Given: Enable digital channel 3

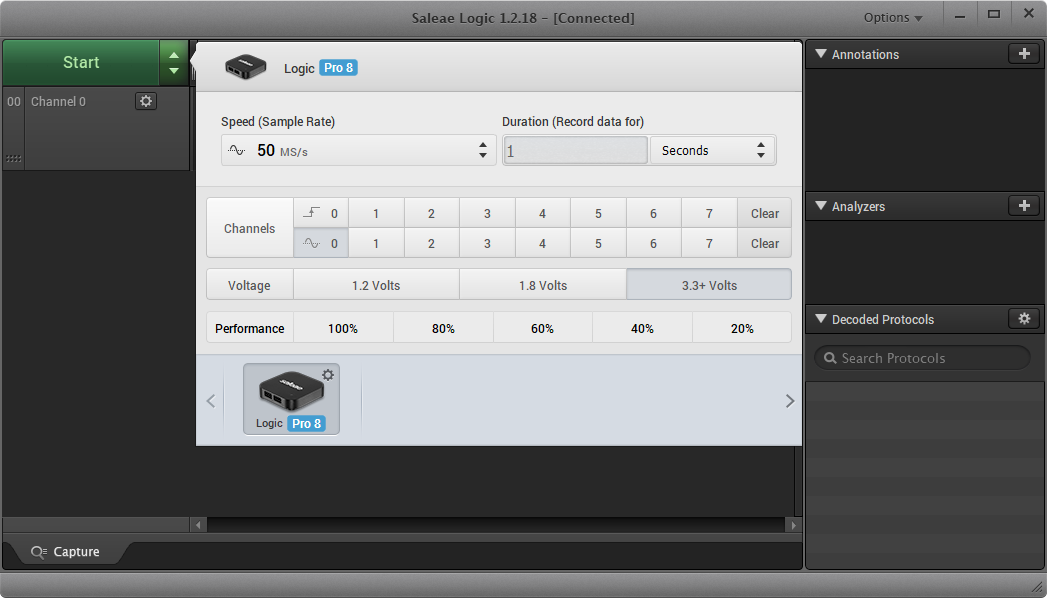Looking at the screenshot, I should click(487, 213).
